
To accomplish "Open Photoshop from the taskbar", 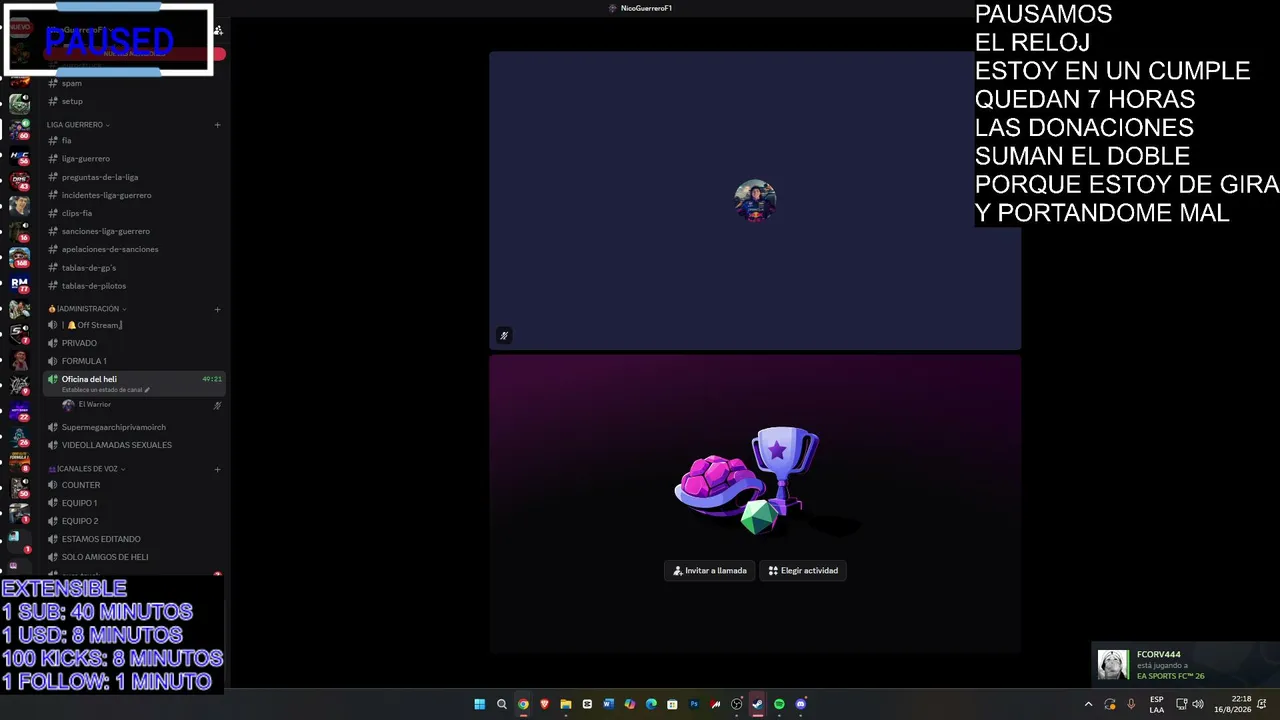I will click(694, 704).
